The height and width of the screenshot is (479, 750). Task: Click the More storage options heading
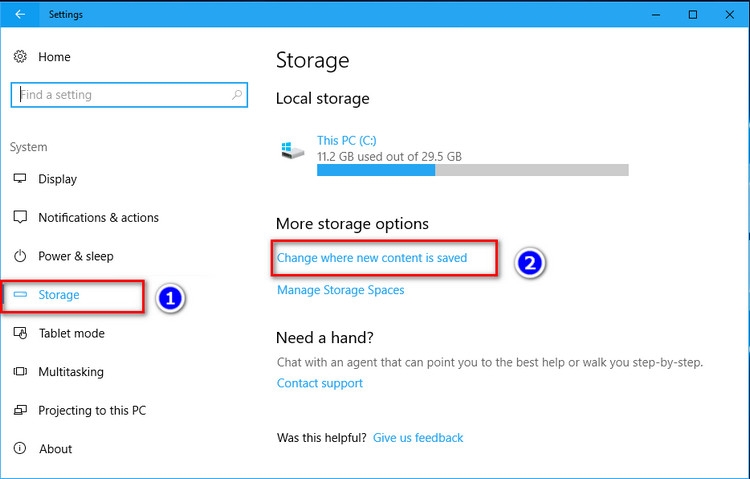coord(352,223)
